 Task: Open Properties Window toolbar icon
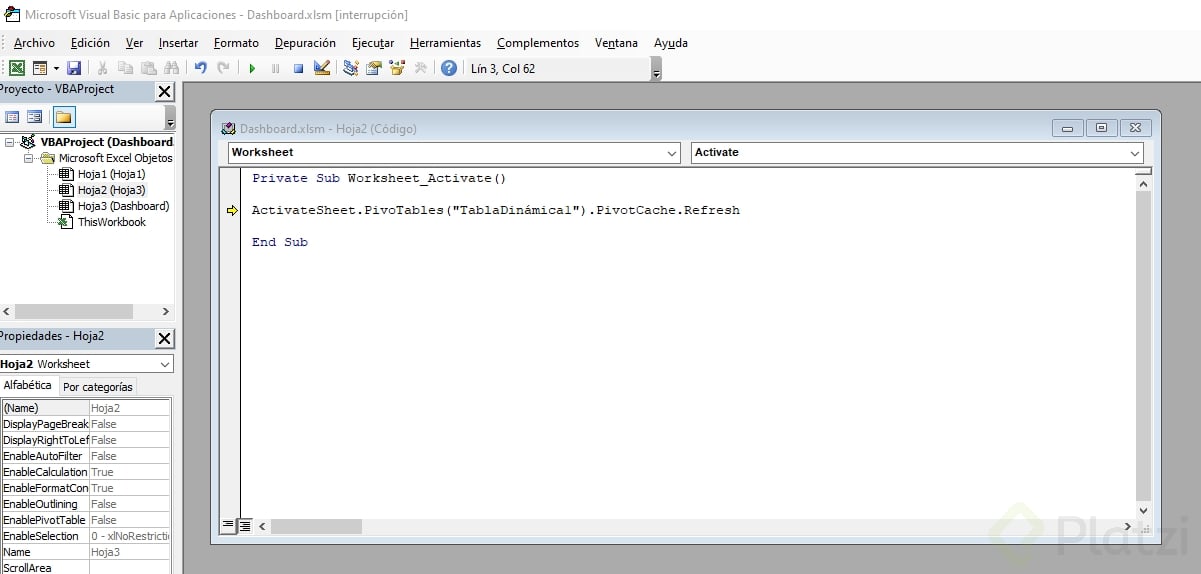pyautogui.click(x=374, y=68)
